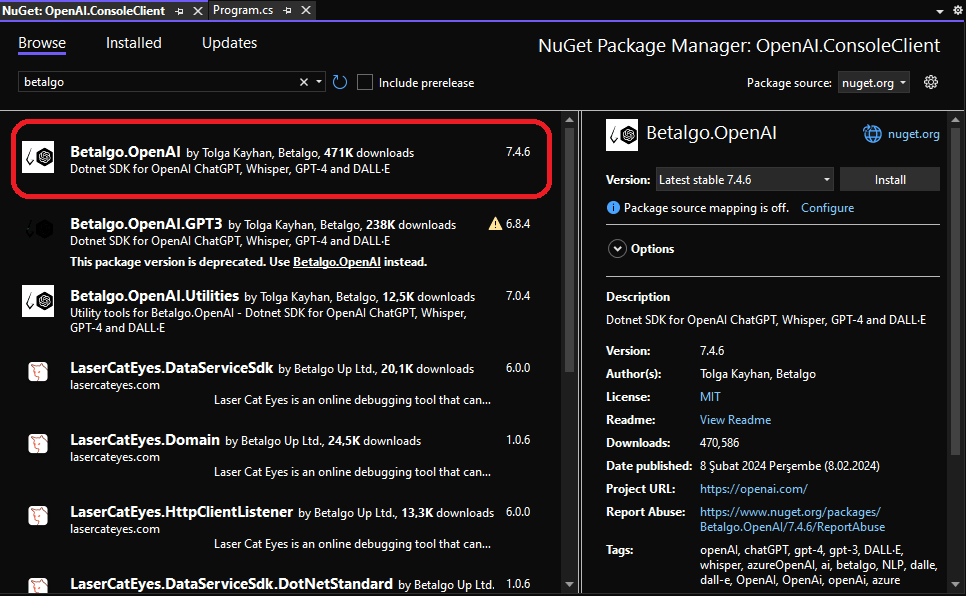The image size is (966, 596).
Task: Follow Betalgo.OpenAI link in deprecation message
Action: tap(336, 261)
